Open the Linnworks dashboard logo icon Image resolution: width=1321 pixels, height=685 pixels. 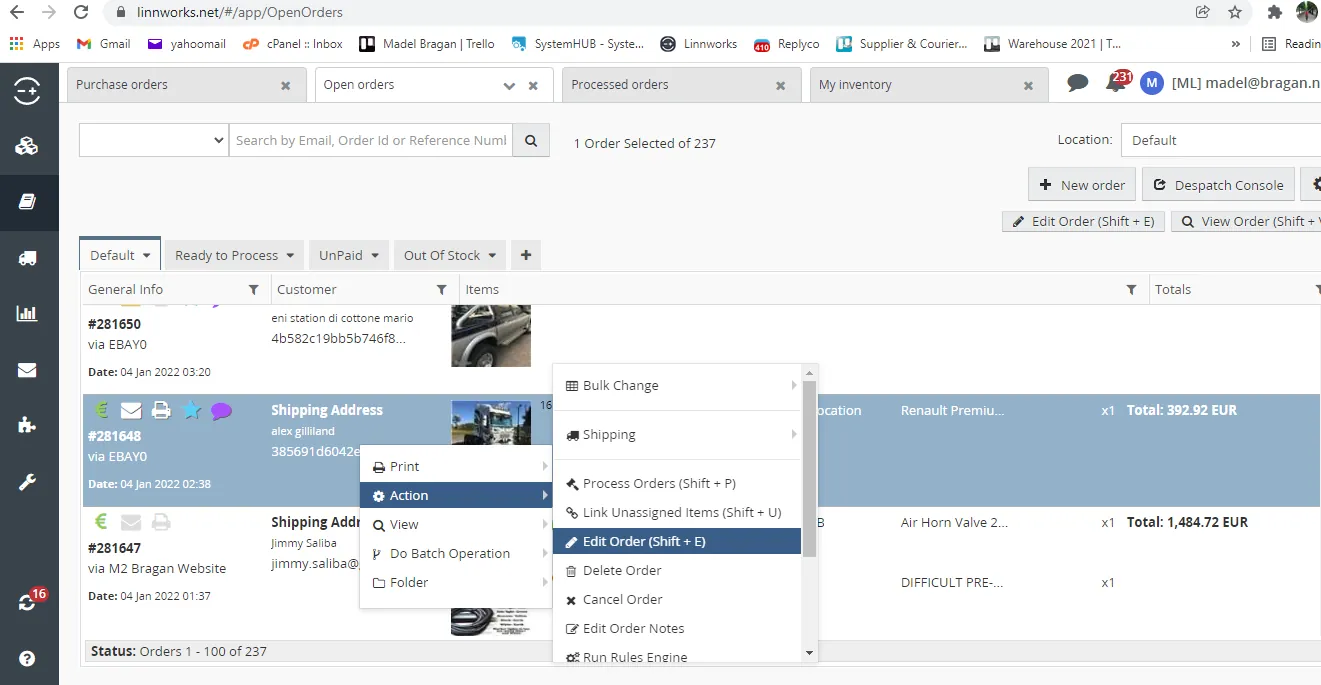click(27, 91)
